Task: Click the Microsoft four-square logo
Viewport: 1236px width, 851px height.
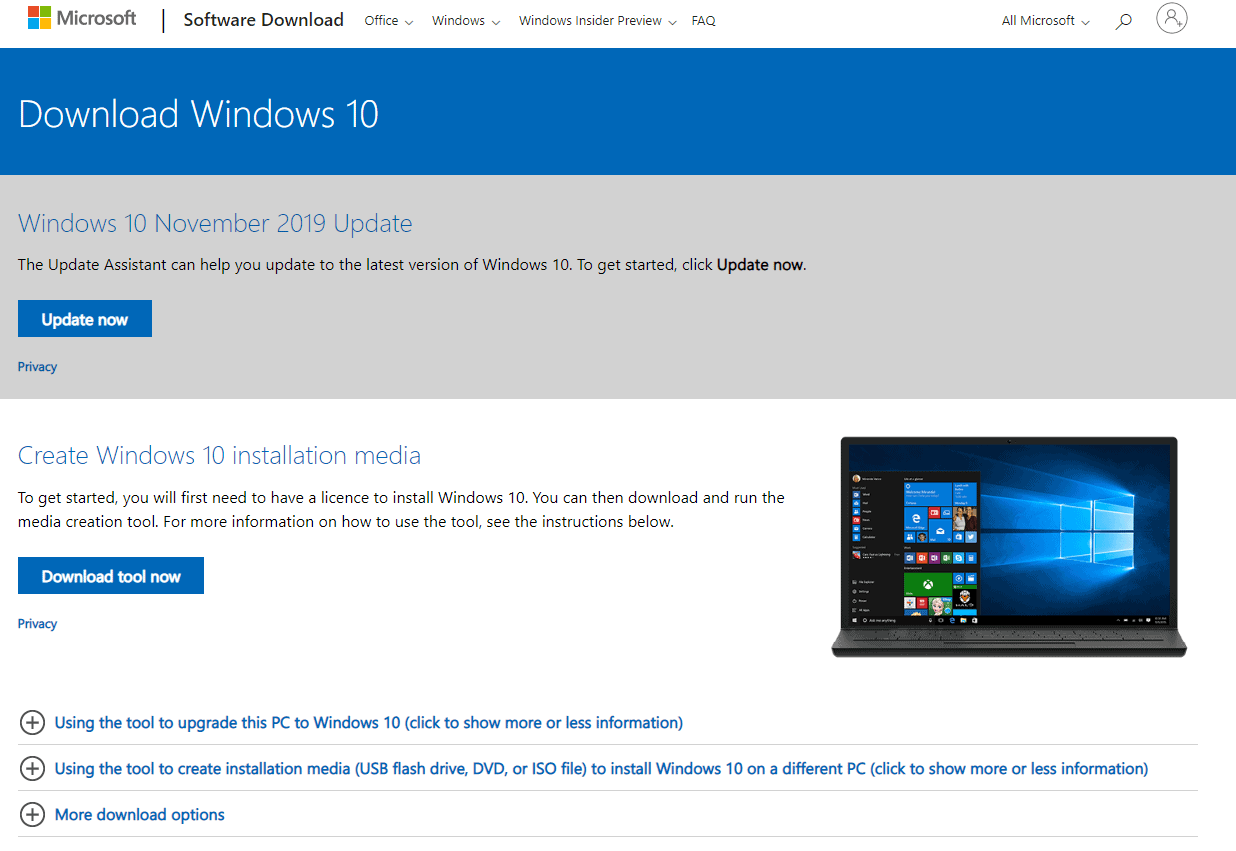Action: 38,16
